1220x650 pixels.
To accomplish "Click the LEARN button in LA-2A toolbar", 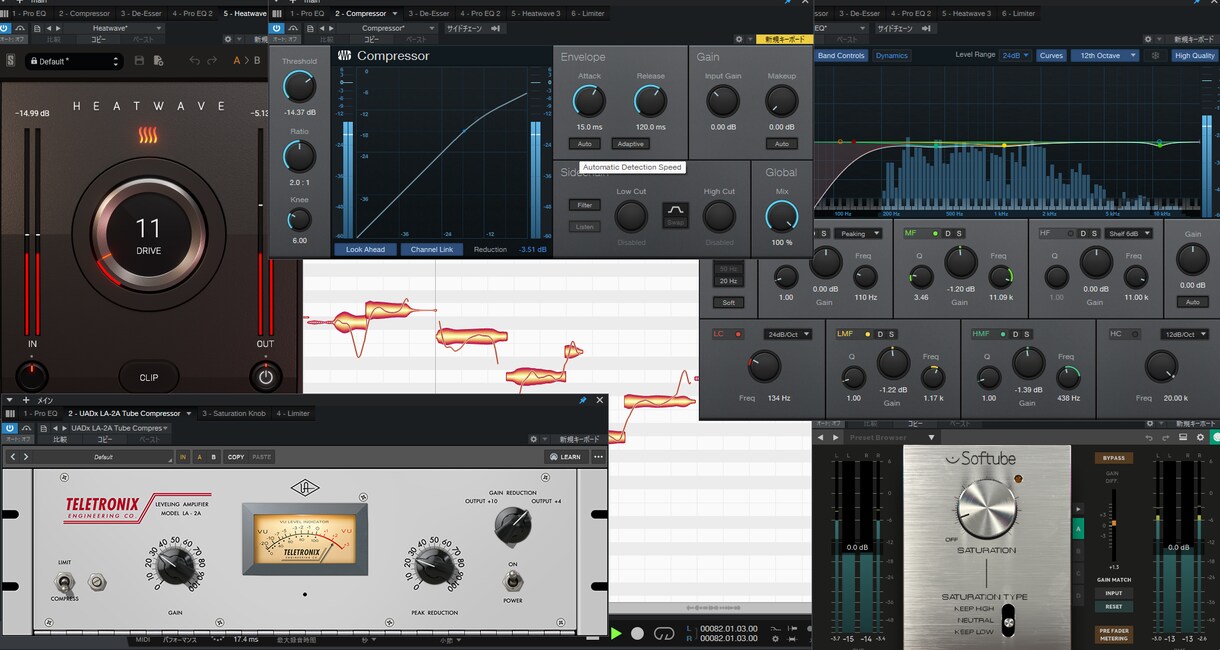I will (565, 457).
